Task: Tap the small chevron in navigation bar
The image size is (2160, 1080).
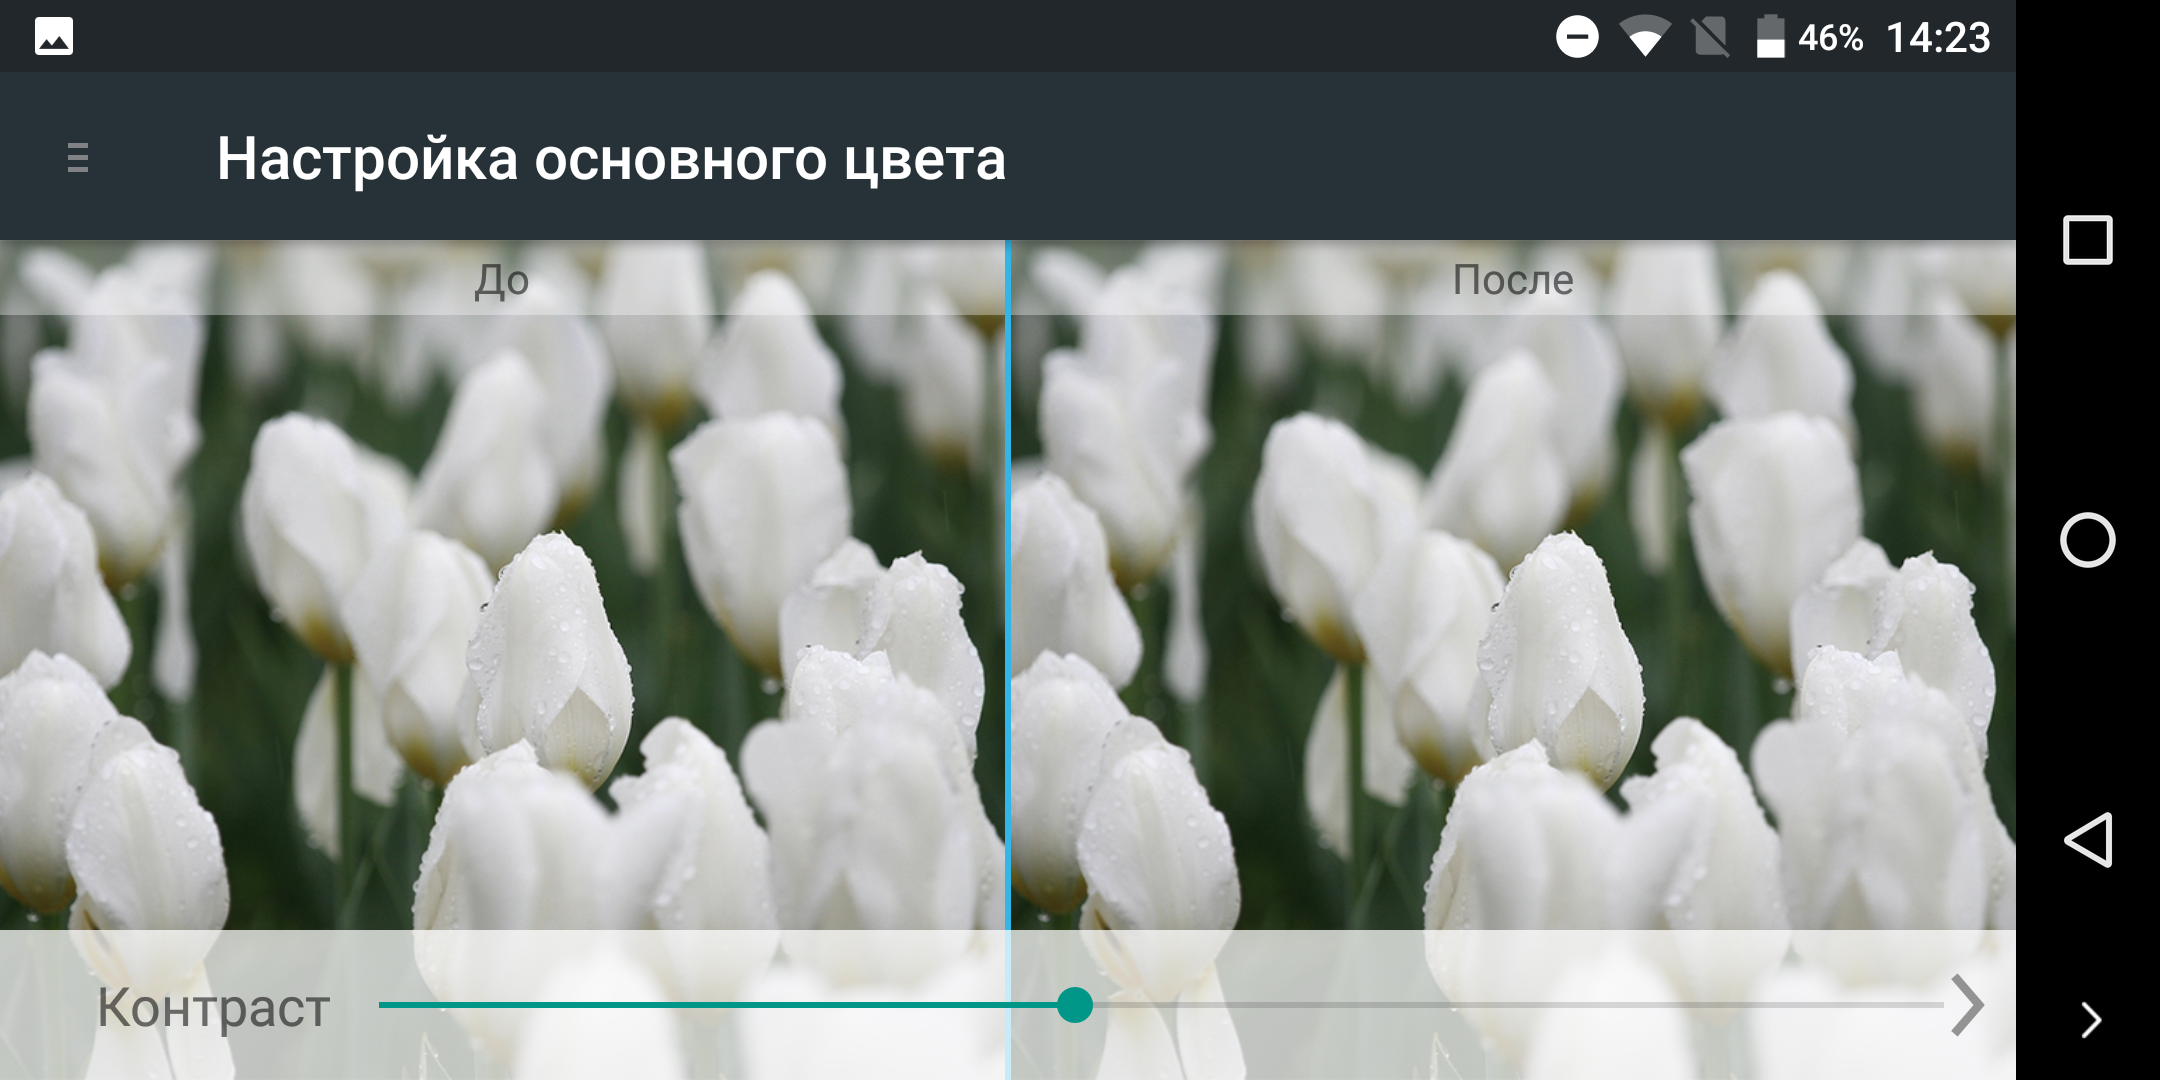Action: point(2091,1020)
